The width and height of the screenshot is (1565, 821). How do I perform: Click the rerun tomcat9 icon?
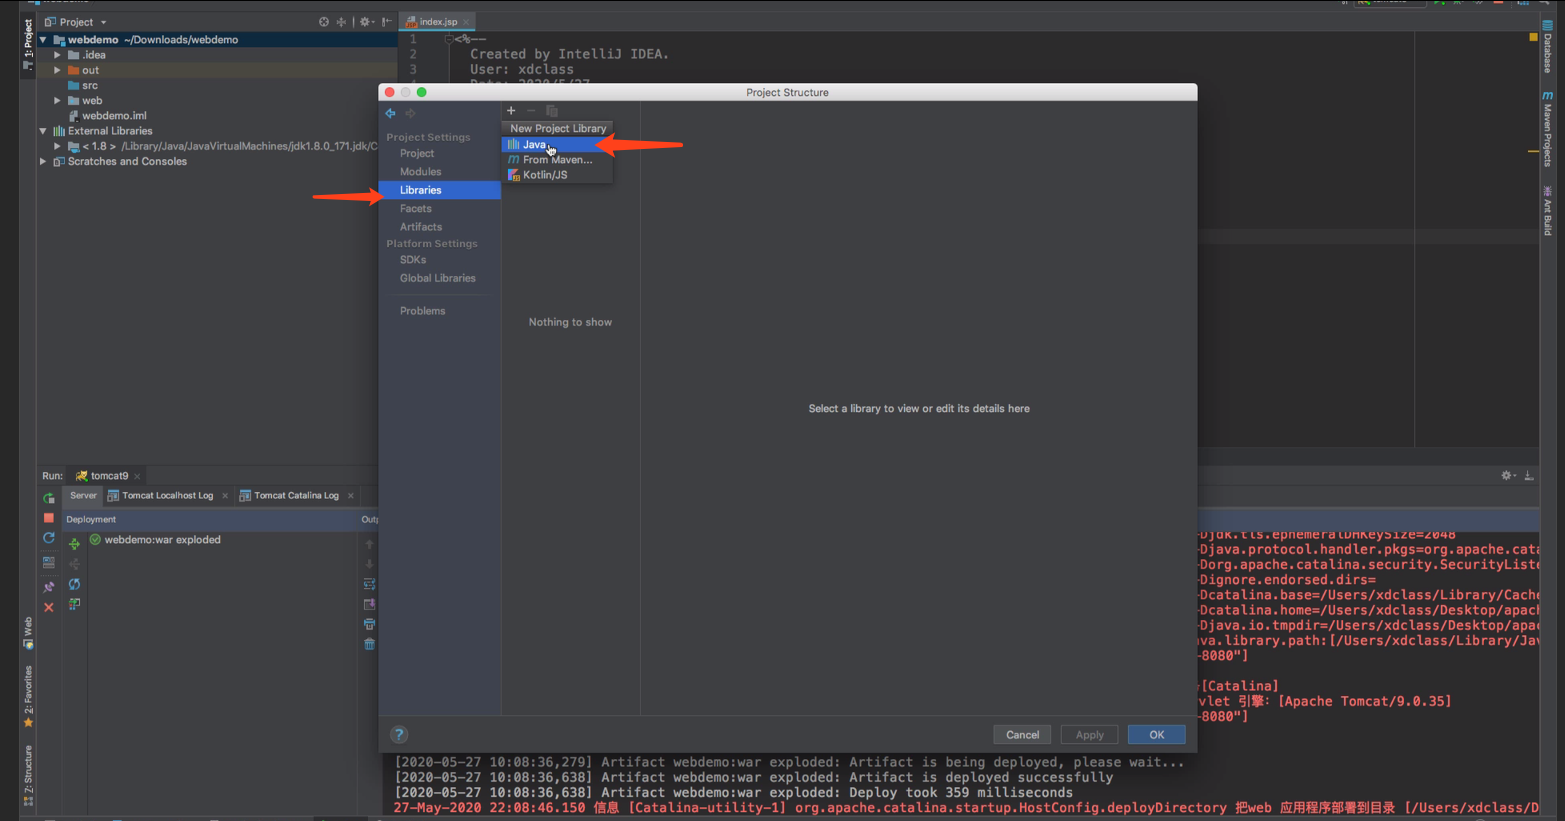click(x=49, y=498)
